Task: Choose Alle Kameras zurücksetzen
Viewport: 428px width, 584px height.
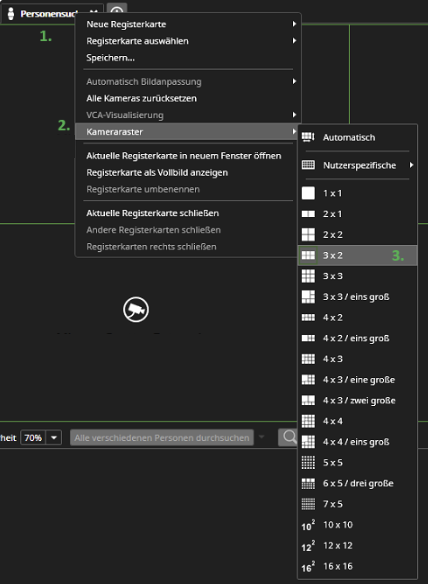Action: click(141, 98)
